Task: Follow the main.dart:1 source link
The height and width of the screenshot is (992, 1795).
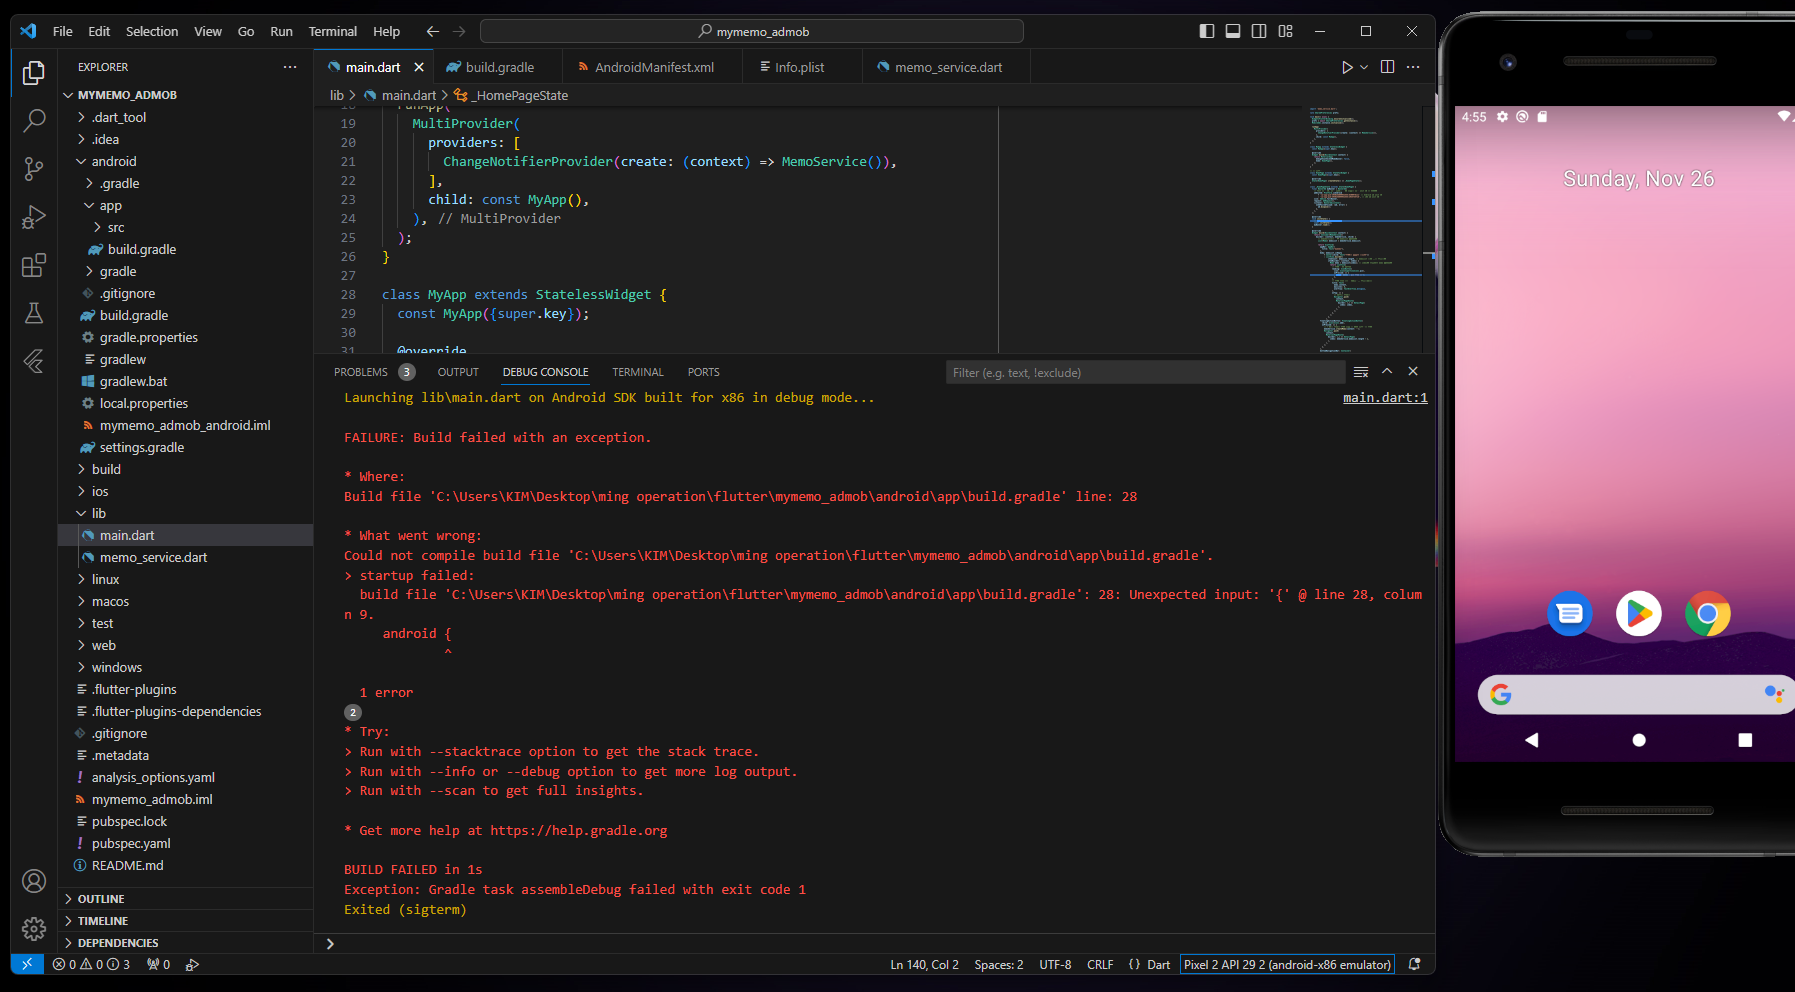Action: [x=1385, y=397]
